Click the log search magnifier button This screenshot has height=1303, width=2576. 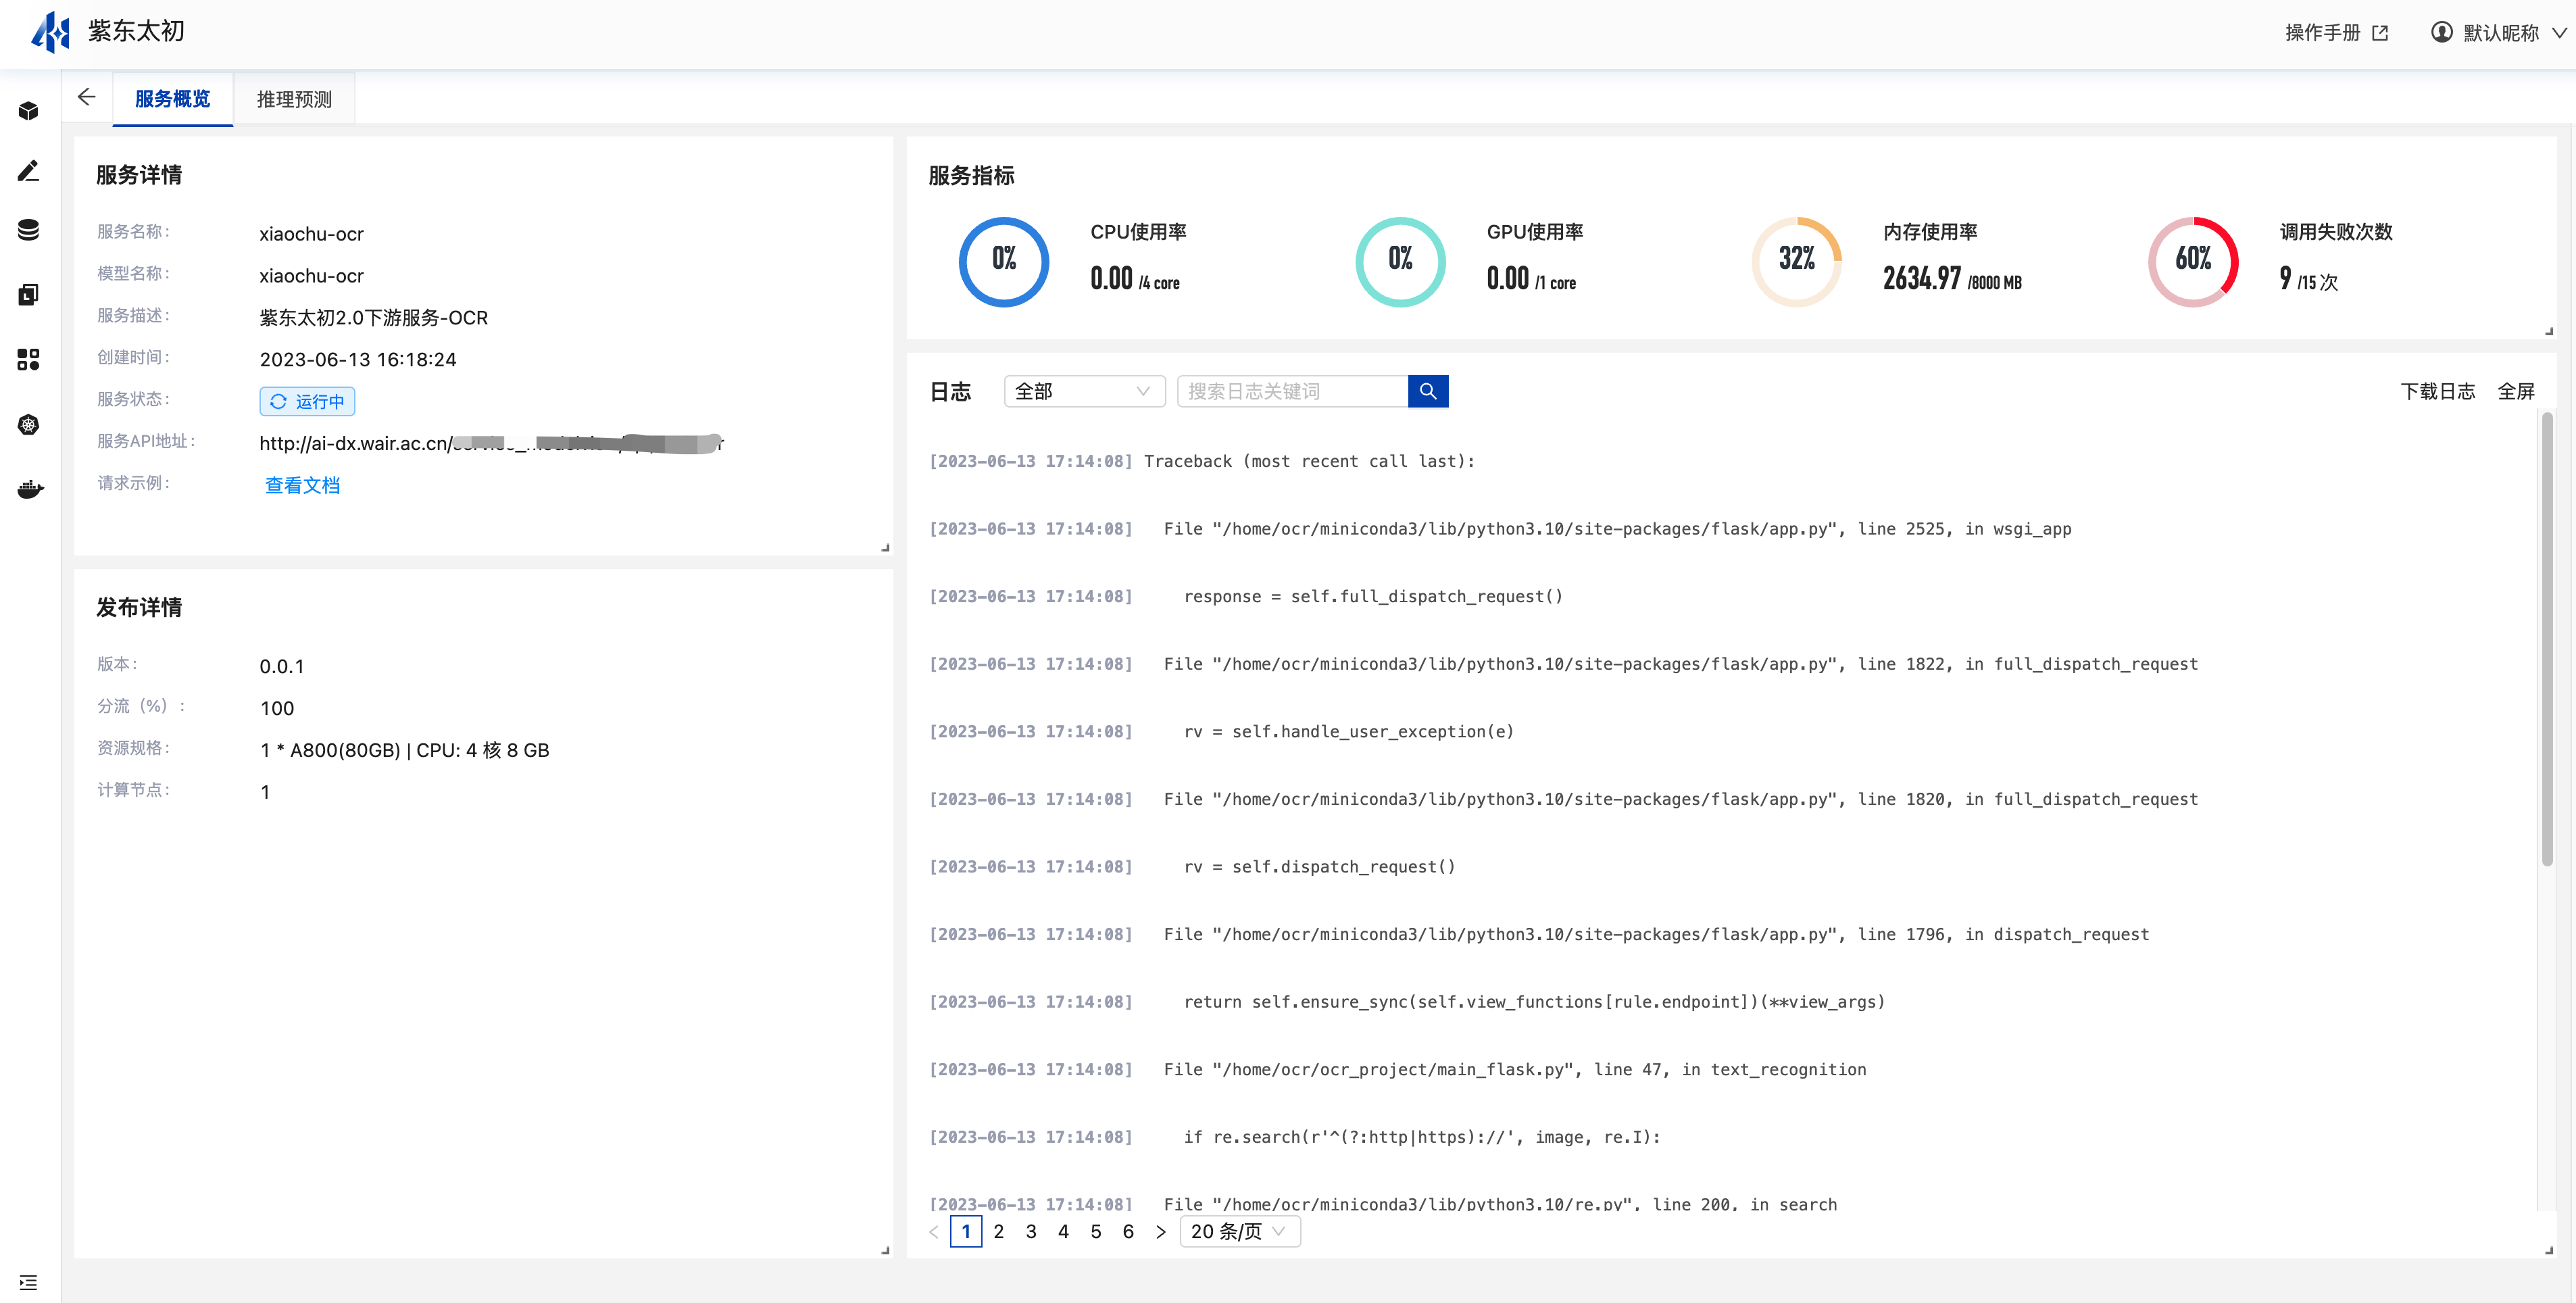tap(1427, 391)
